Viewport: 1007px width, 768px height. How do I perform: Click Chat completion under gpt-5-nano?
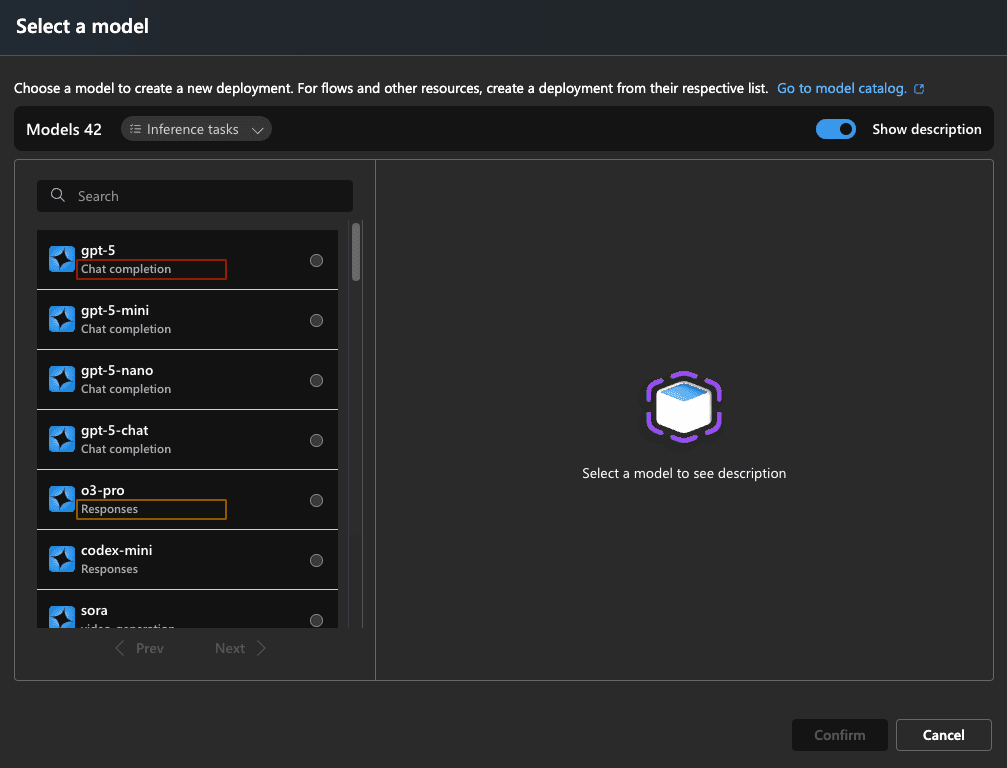tap(126, 389)
